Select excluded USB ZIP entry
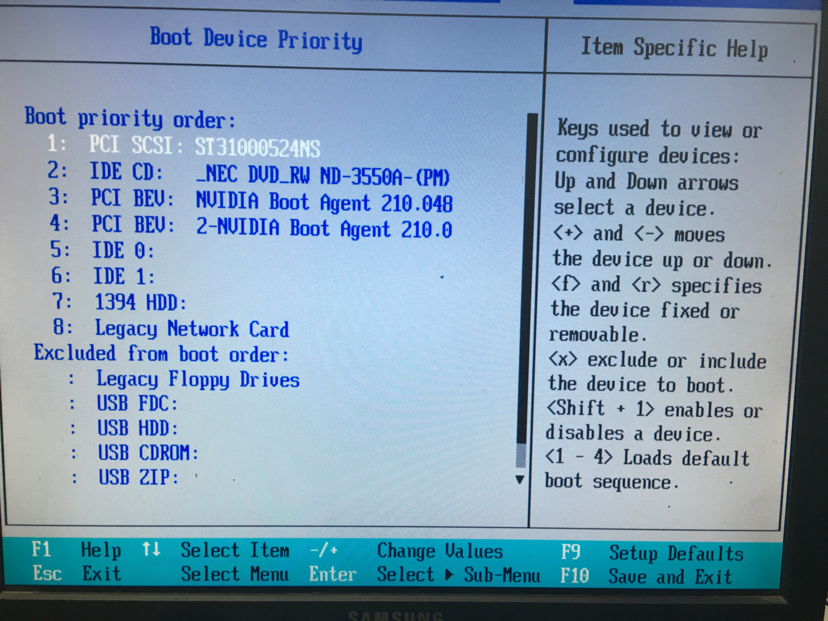Image resolution: width=828 pixels, height=621 pixels. (x=125, y=477)
